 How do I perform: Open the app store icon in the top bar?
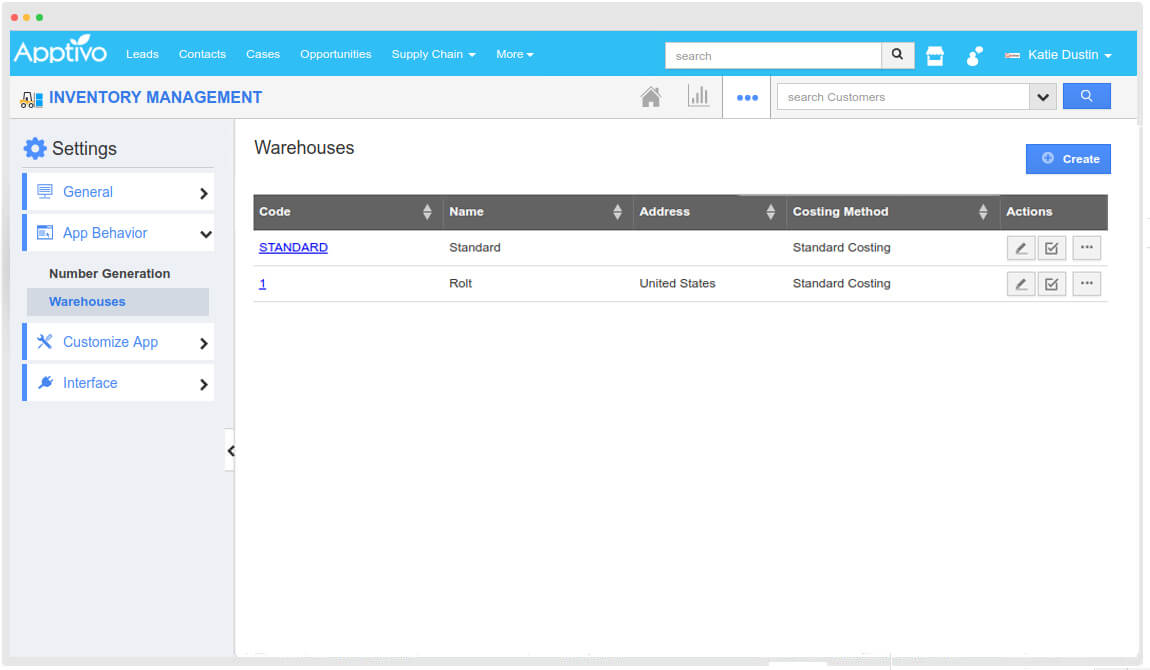(934, 55)
